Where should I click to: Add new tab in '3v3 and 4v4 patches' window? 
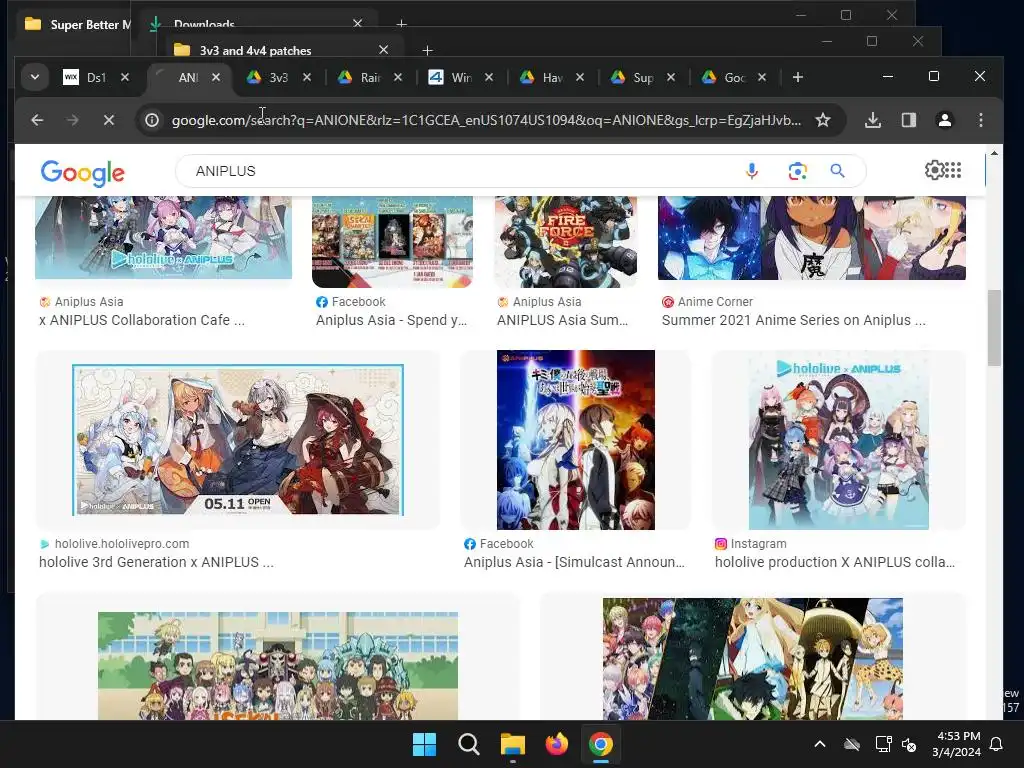coord(427,50)
